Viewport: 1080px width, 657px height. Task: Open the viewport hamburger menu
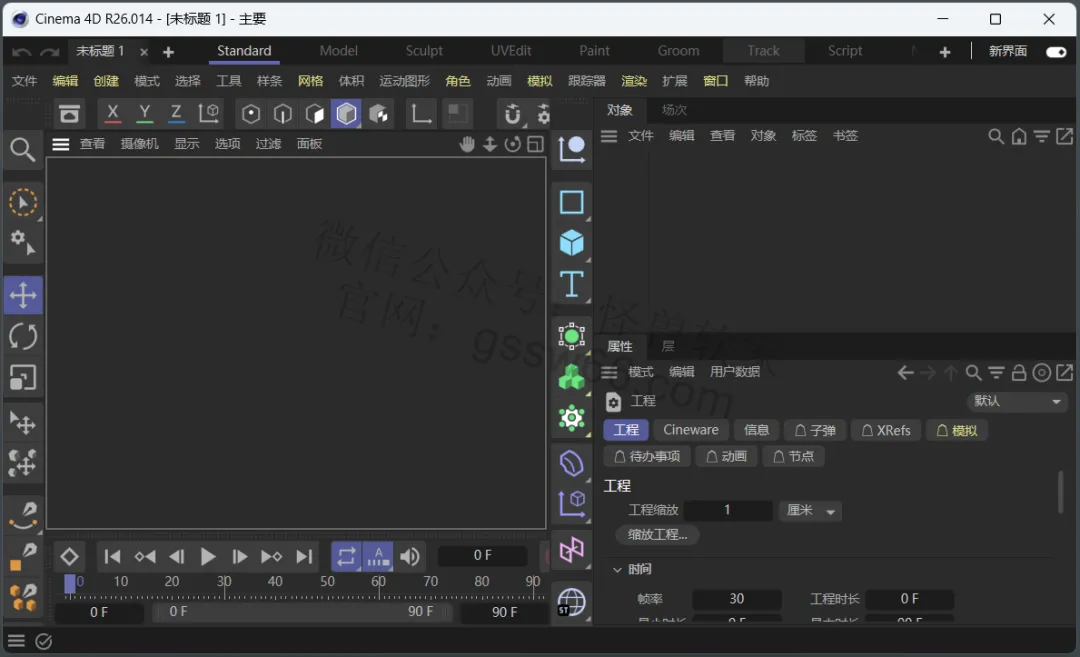point(61,144)
